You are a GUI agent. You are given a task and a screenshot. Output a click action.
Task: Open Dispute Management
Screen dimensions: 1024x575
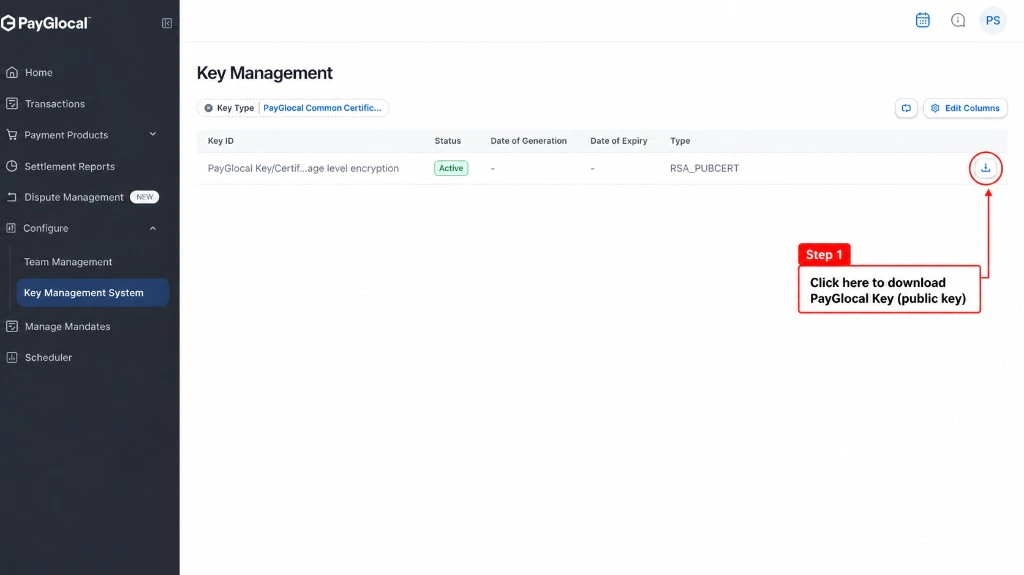coord(74,197)
